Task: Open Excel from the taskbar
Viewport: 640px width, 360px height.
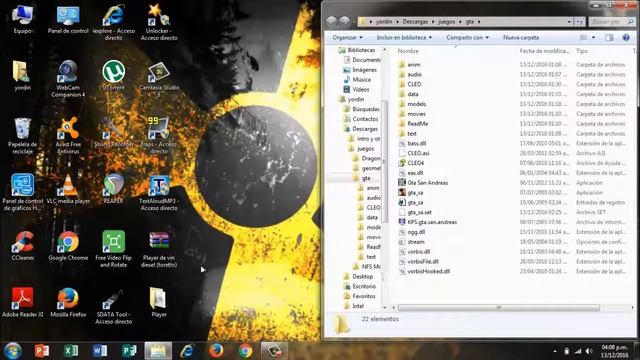Action: pos(71,351)
